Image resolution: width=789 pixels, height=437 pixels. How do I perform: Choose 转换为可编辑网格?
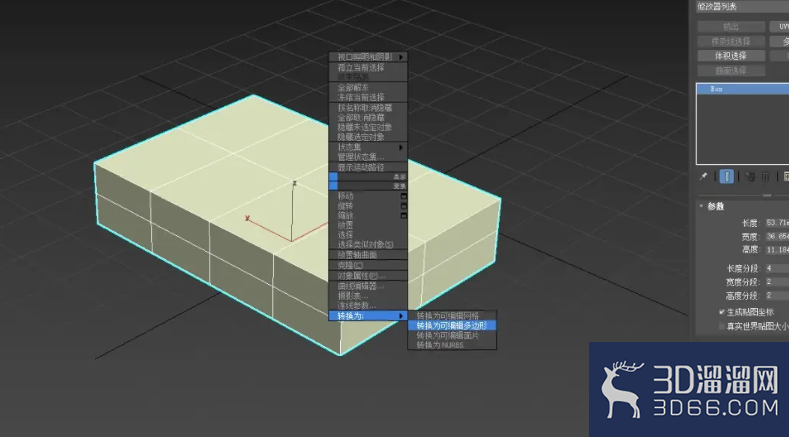point(452,316)
